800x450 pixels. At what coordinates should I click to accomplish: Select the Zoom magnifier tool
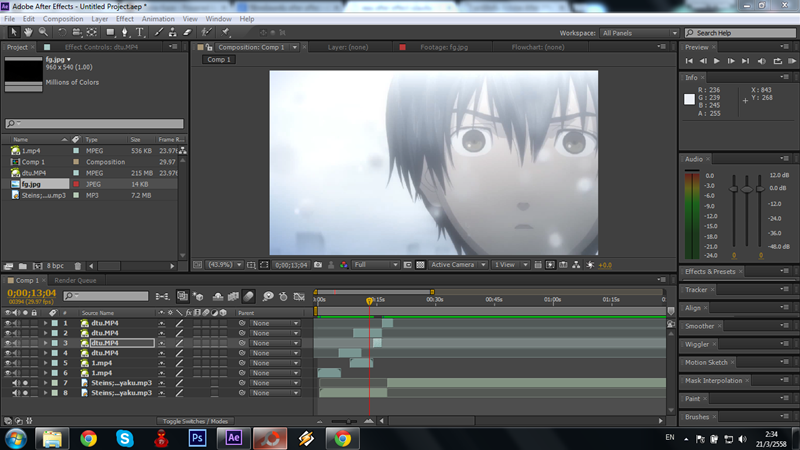click(43, 32)
